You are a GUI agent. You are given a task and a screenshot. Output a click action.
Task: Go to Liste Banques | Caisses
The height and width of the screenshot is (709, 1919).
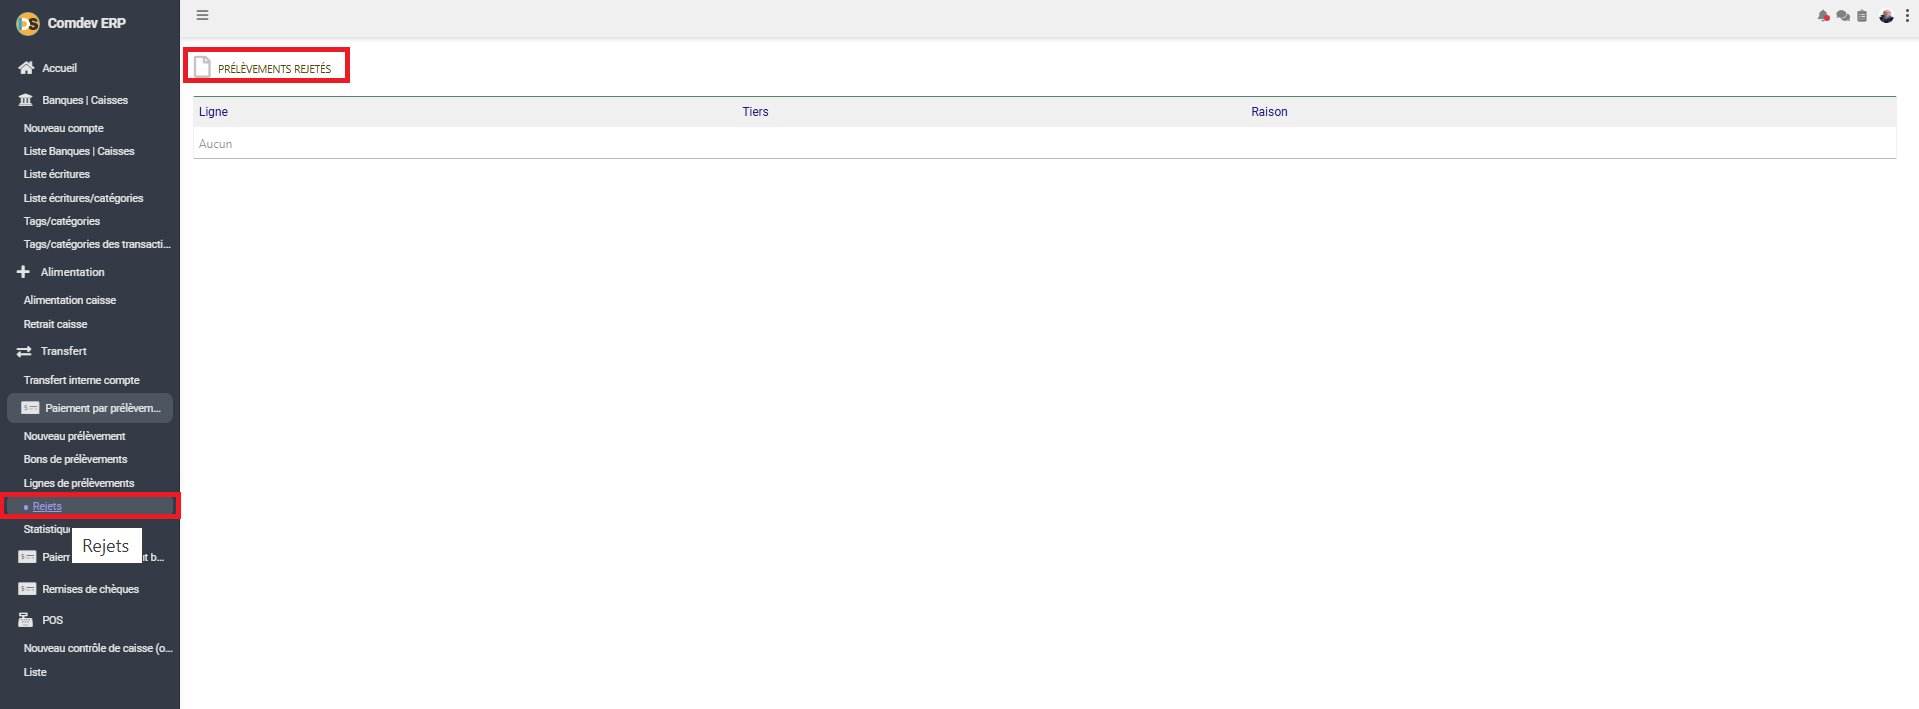79,151
